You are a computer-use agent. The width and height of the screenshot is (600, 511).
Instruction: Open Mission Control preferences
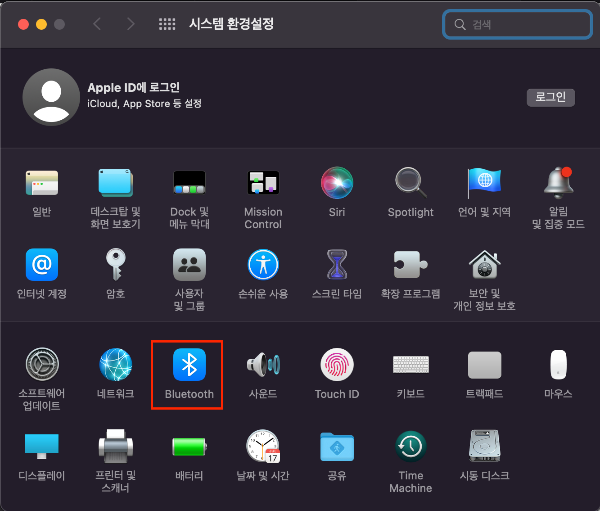click(263, 183)
